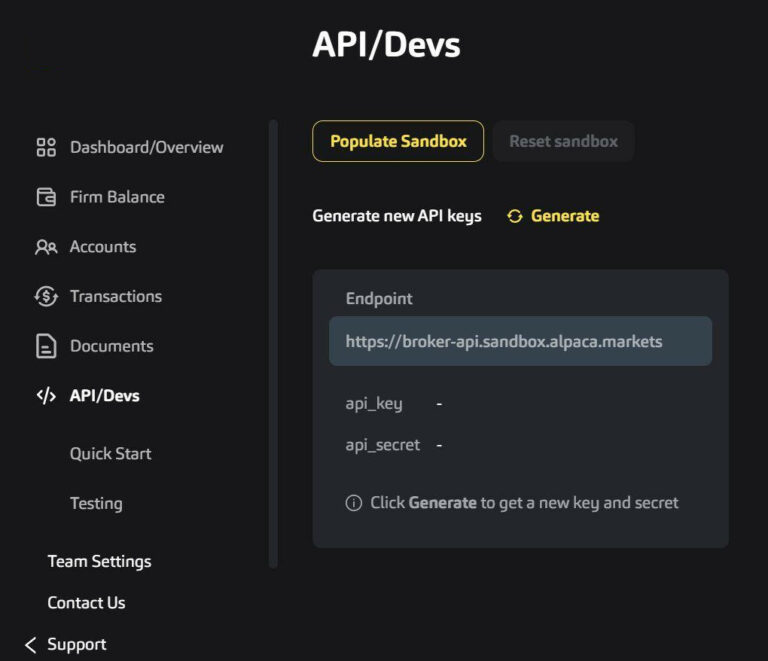768x661 pixels.
Task: Open Quick Start submenu item
Action: tap(111, 454)
